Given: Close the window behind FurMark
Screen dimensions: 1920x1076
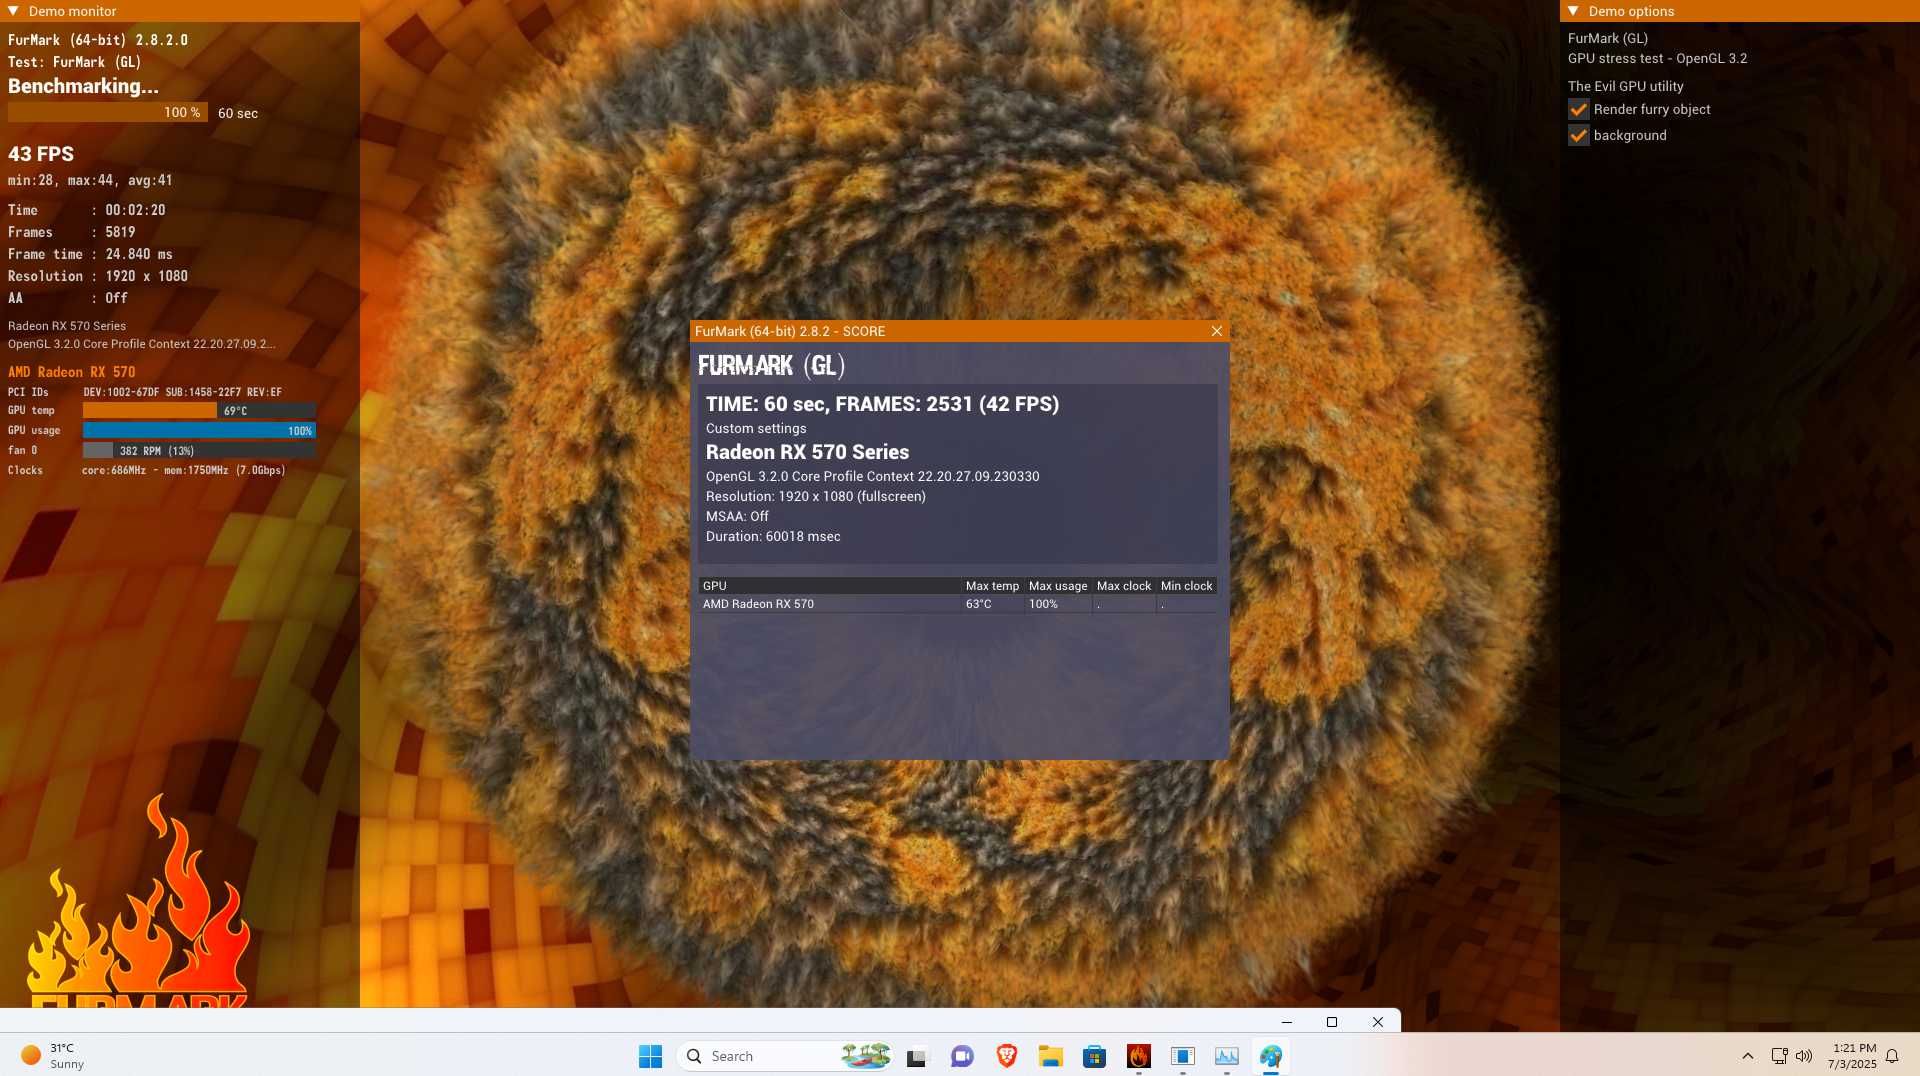Looking at the screenshot, I should coord(1378,1022).
